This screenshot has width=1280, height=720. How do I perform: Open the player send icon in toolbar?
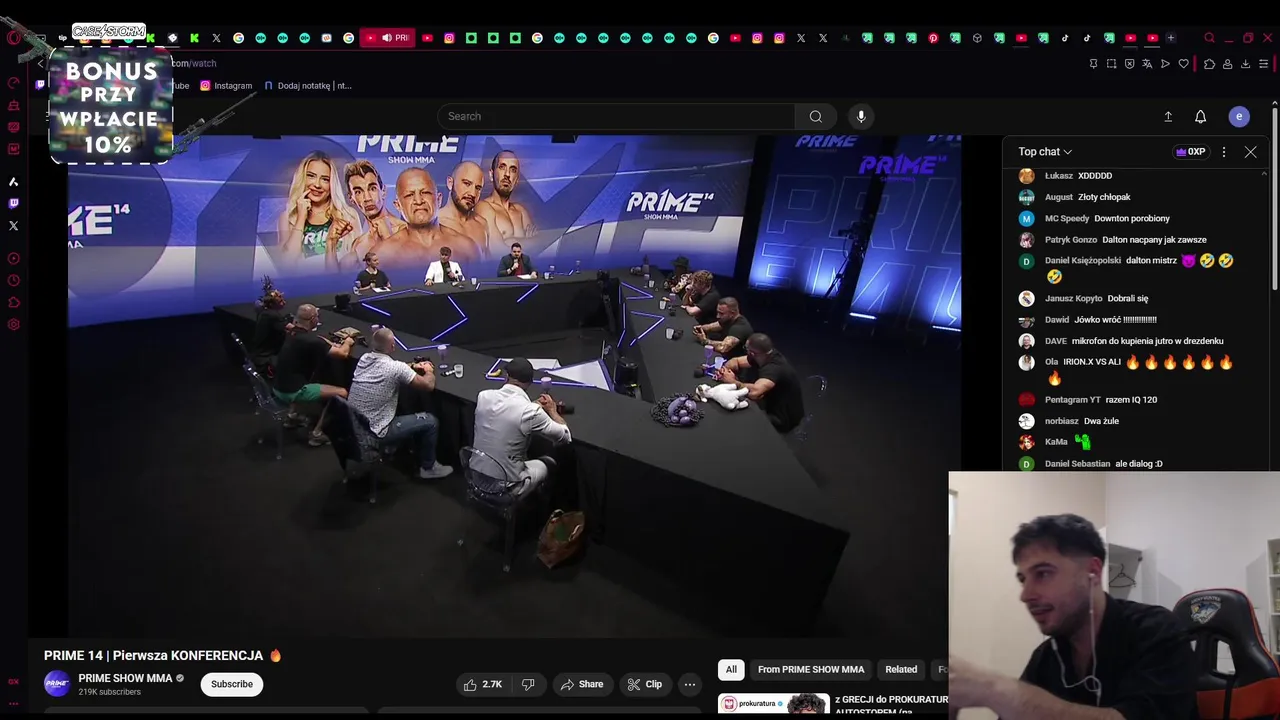(x=1165, y=64)
